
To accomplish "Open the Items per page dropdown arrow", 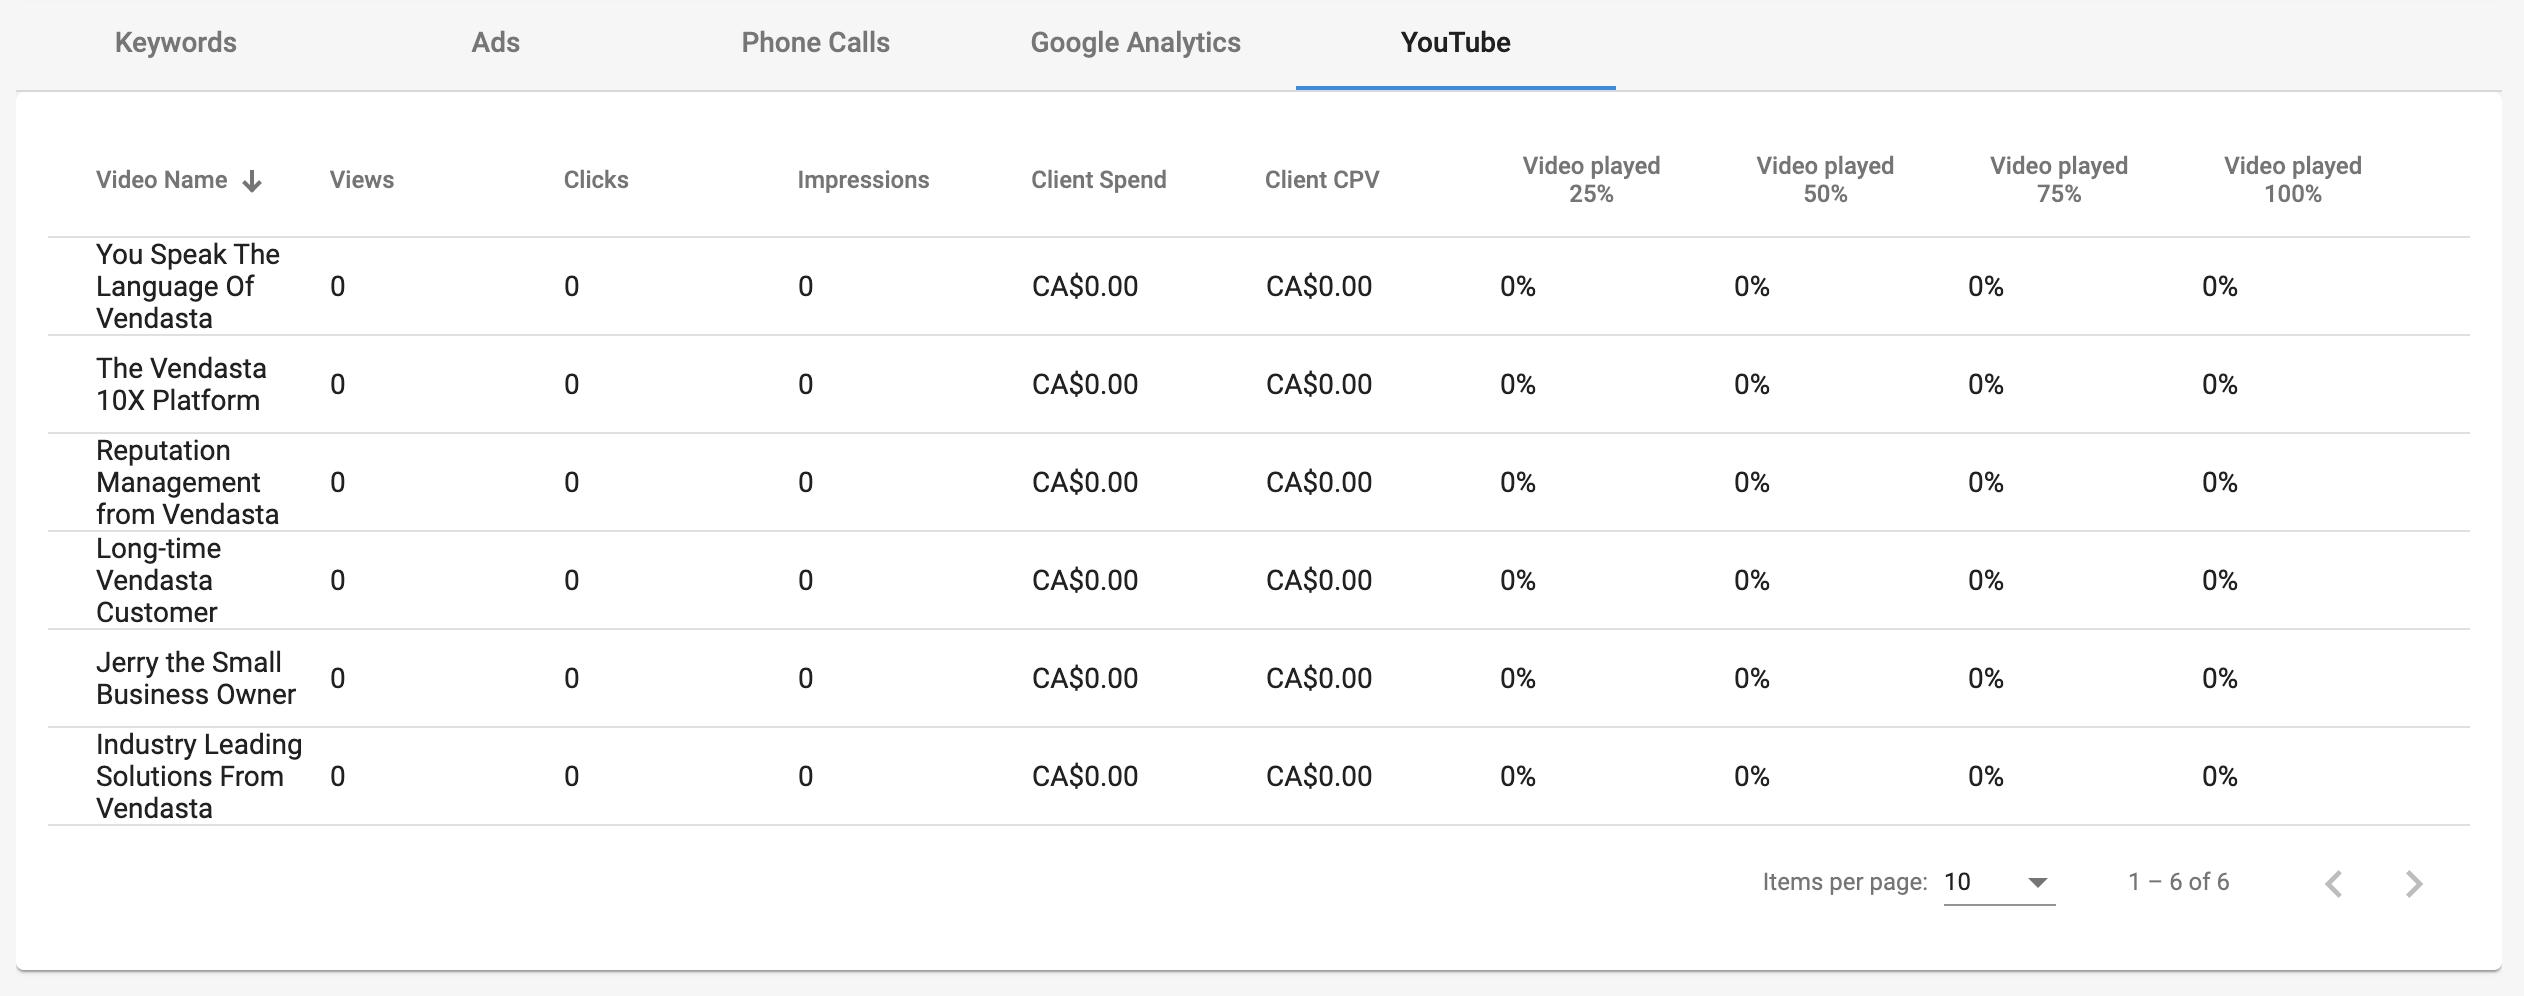I will (2037, 884).
